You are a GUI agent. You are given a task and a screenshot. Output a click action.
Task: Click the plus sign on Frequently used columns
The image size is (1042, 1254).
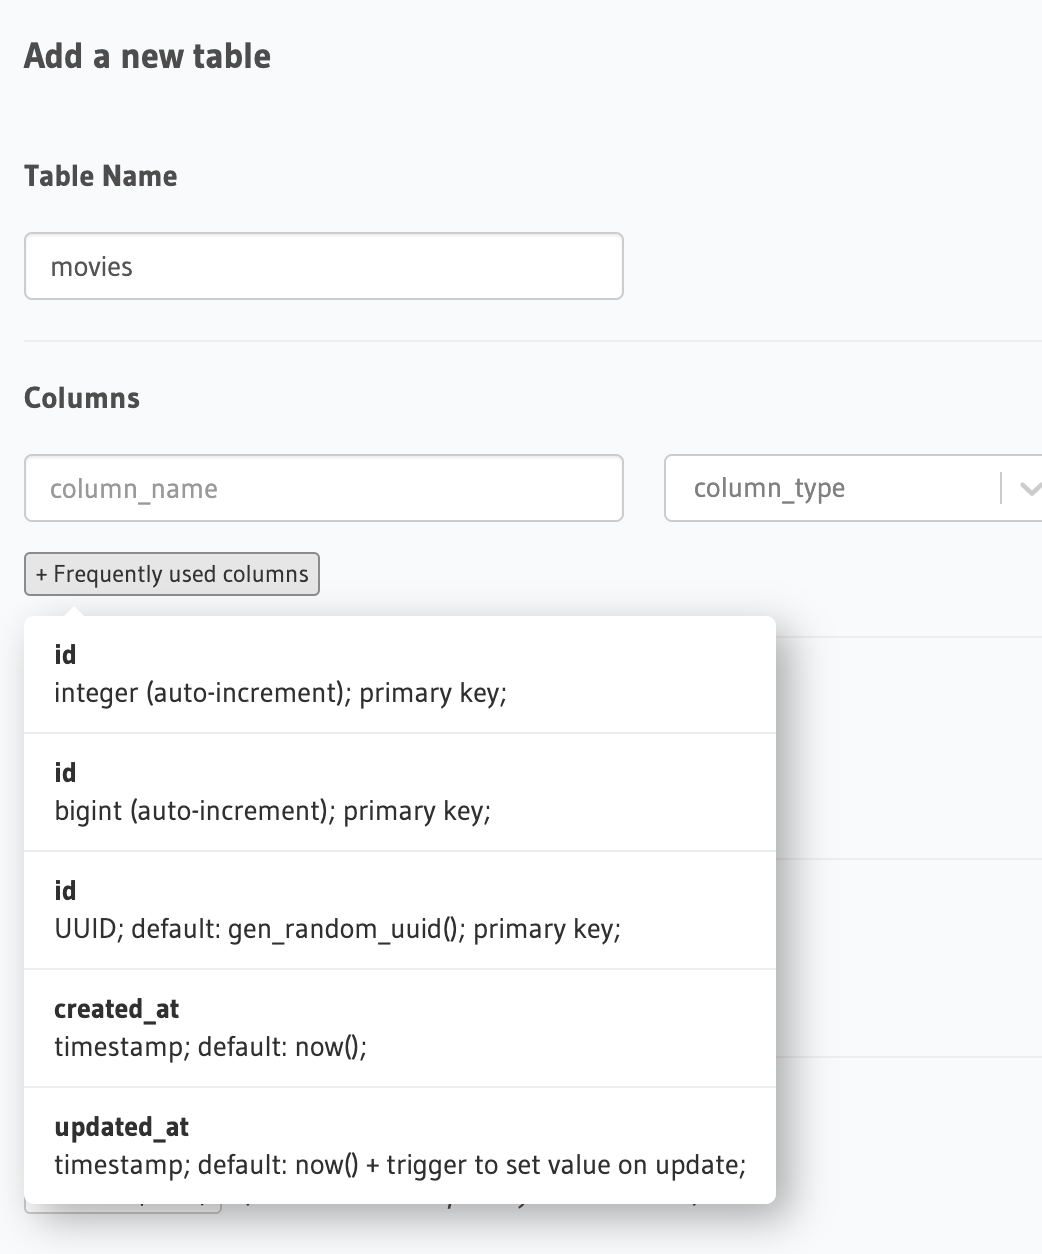(x=41, y=575)
